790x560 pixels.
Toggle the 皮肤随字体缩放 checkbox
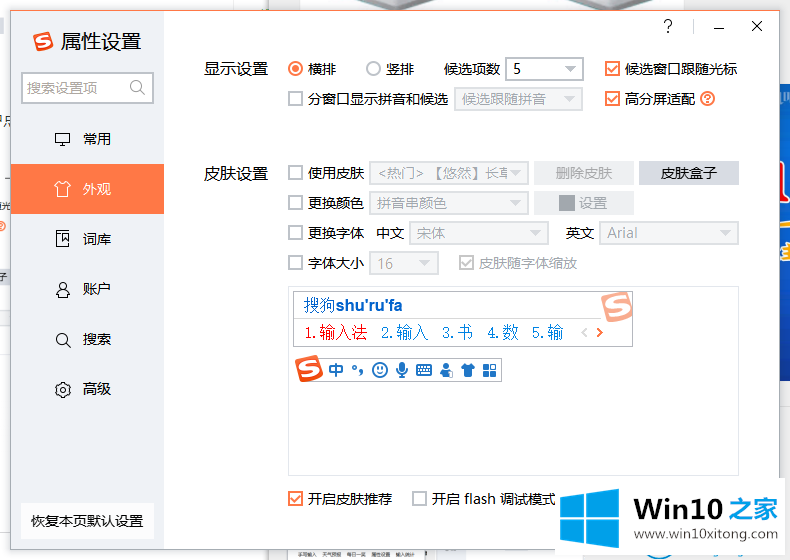(x=466, y=263)
